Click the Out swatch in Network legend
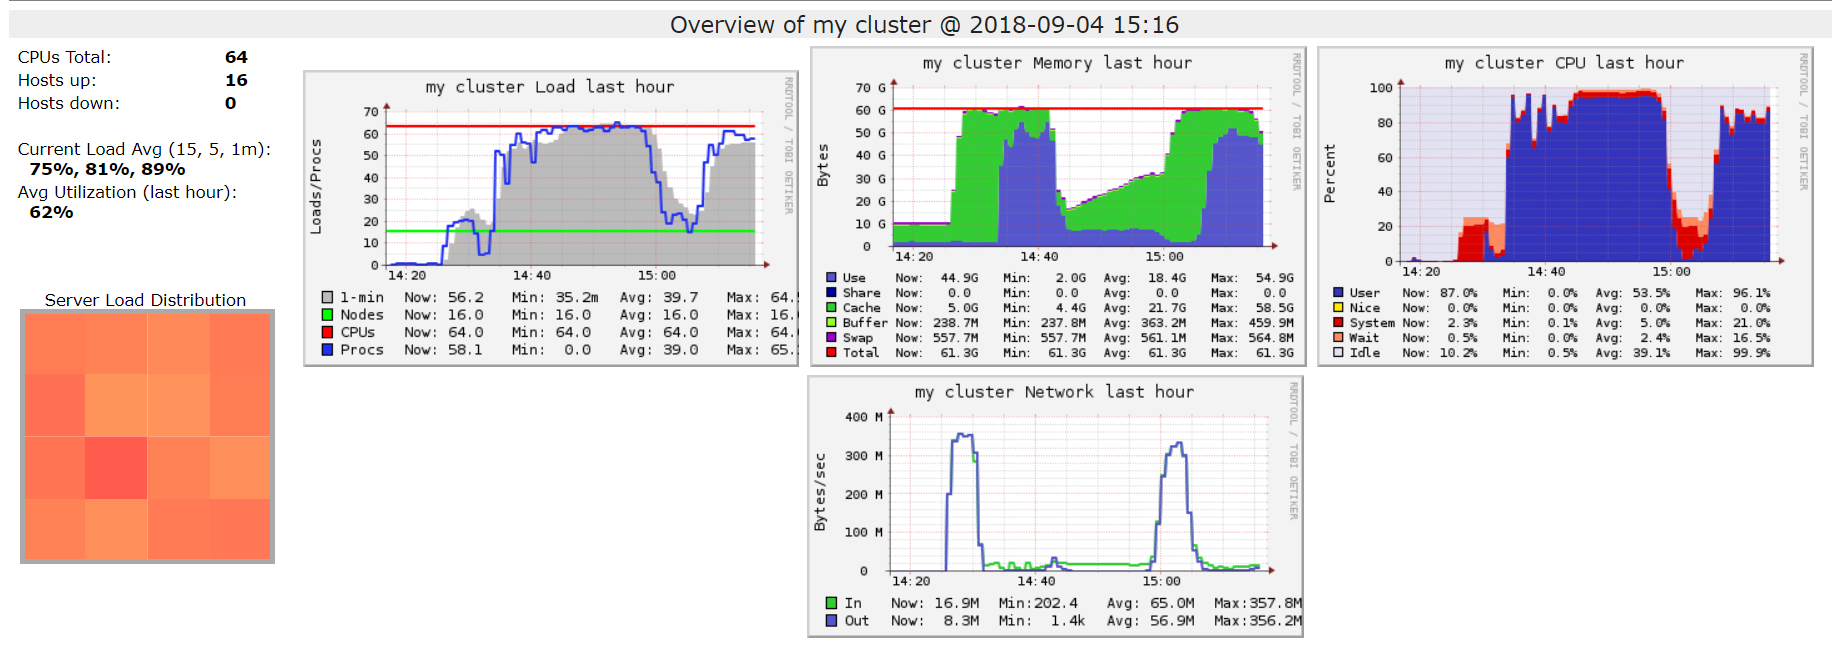Viewport: 1832px width, 661px height. (x=831, y=621)
